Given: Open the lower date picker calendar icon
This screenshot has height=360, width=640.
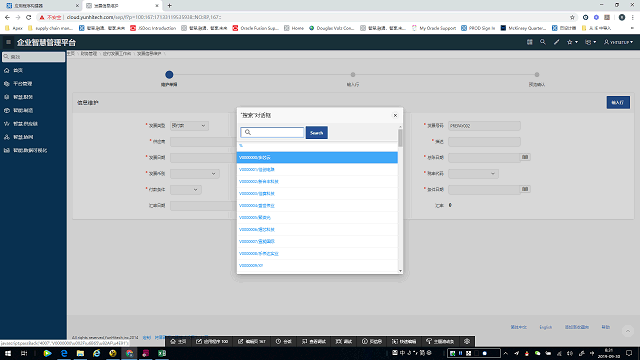Looking at the screenshot, I should point(525,189).
